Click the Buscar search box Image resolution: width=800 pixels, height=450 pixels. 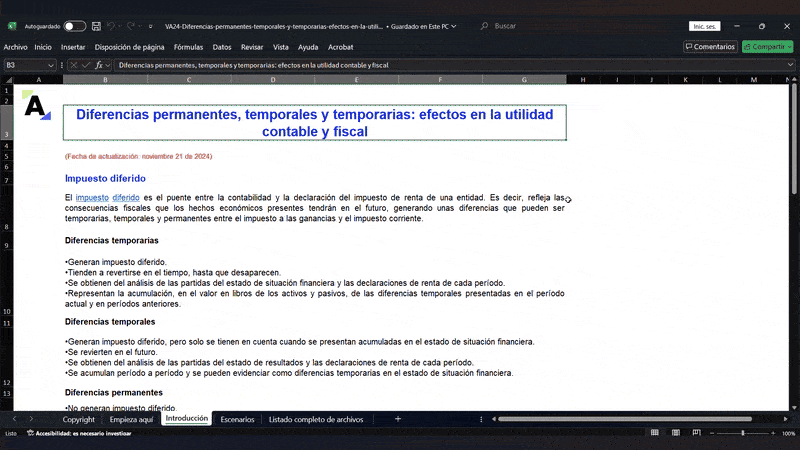(x=560, y=26)
